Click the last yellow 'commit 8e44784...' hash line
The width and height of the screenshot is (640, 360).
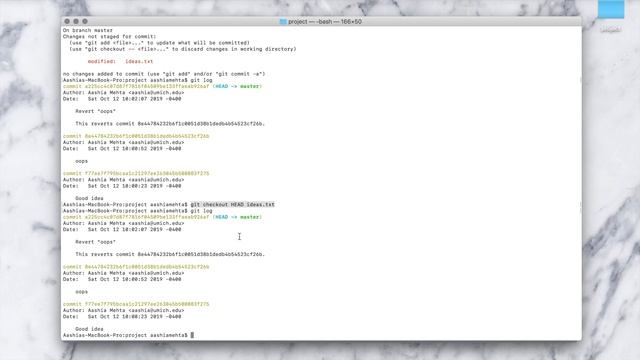[136, 267]
